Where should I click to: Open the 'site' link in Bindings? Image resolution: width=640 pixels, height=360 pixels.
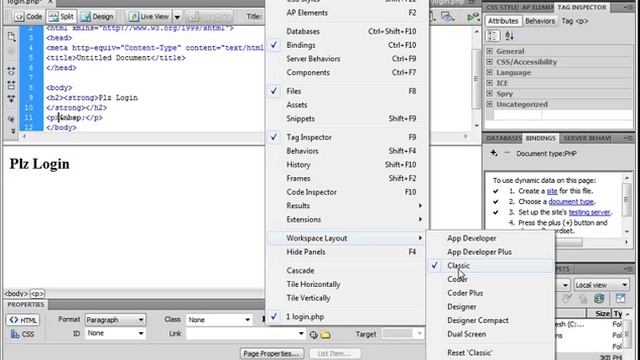(552, 191)
